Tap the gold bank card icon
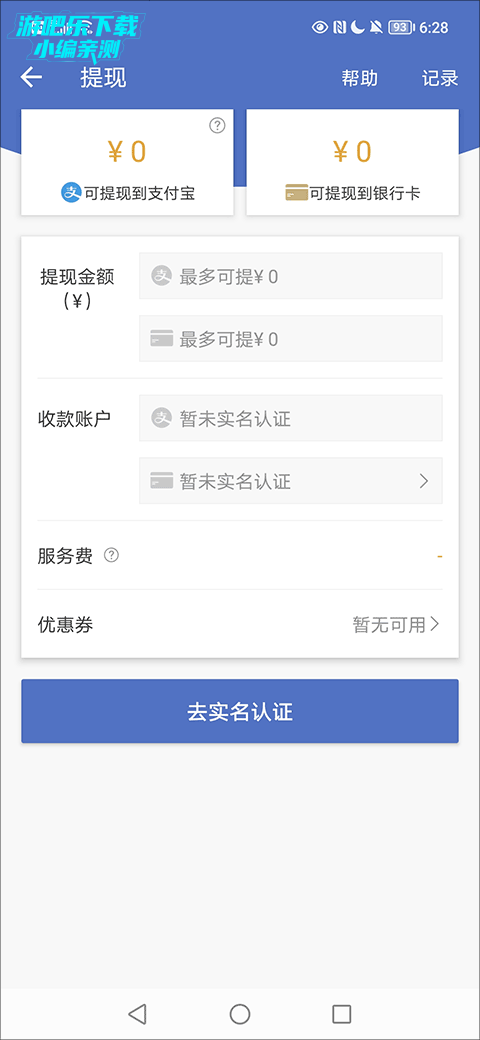Screen dimensions: 480x1040 coord(296,194)
